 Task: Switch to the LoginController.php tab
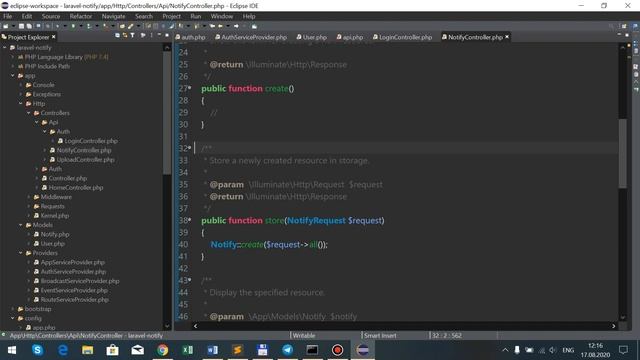(402, 37)
